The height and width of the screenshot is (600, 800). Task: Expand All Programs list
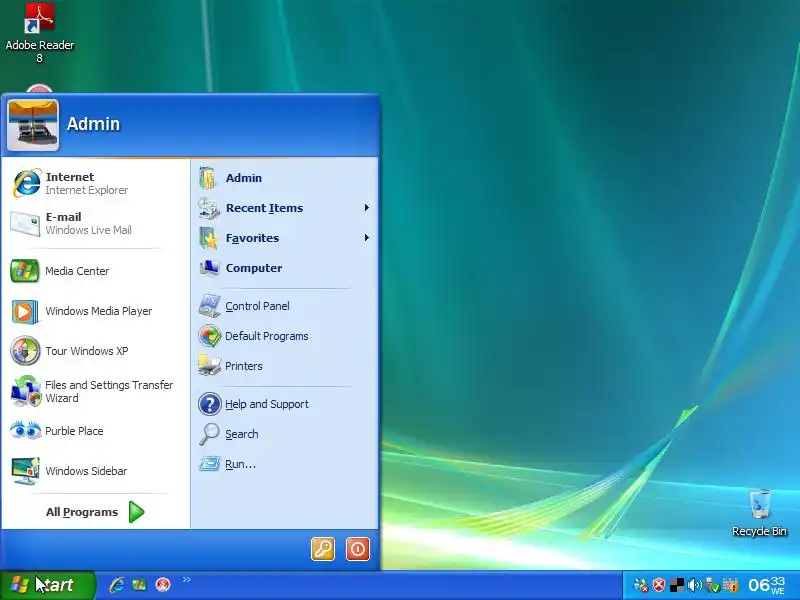click(95, 512)
